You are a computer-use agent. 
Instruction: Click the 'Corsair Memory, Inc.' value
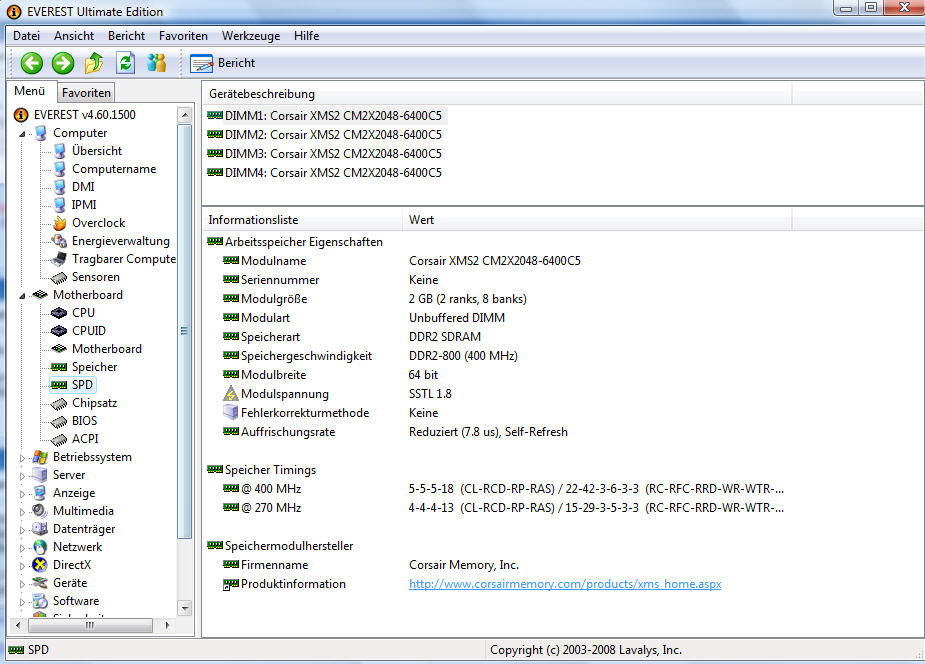(464, 565)
